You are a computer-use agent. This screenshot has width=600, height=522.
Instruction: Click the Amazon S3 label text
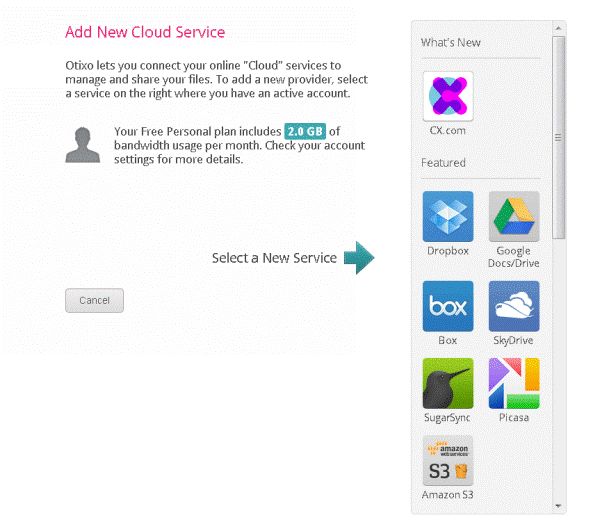(447, 495)
